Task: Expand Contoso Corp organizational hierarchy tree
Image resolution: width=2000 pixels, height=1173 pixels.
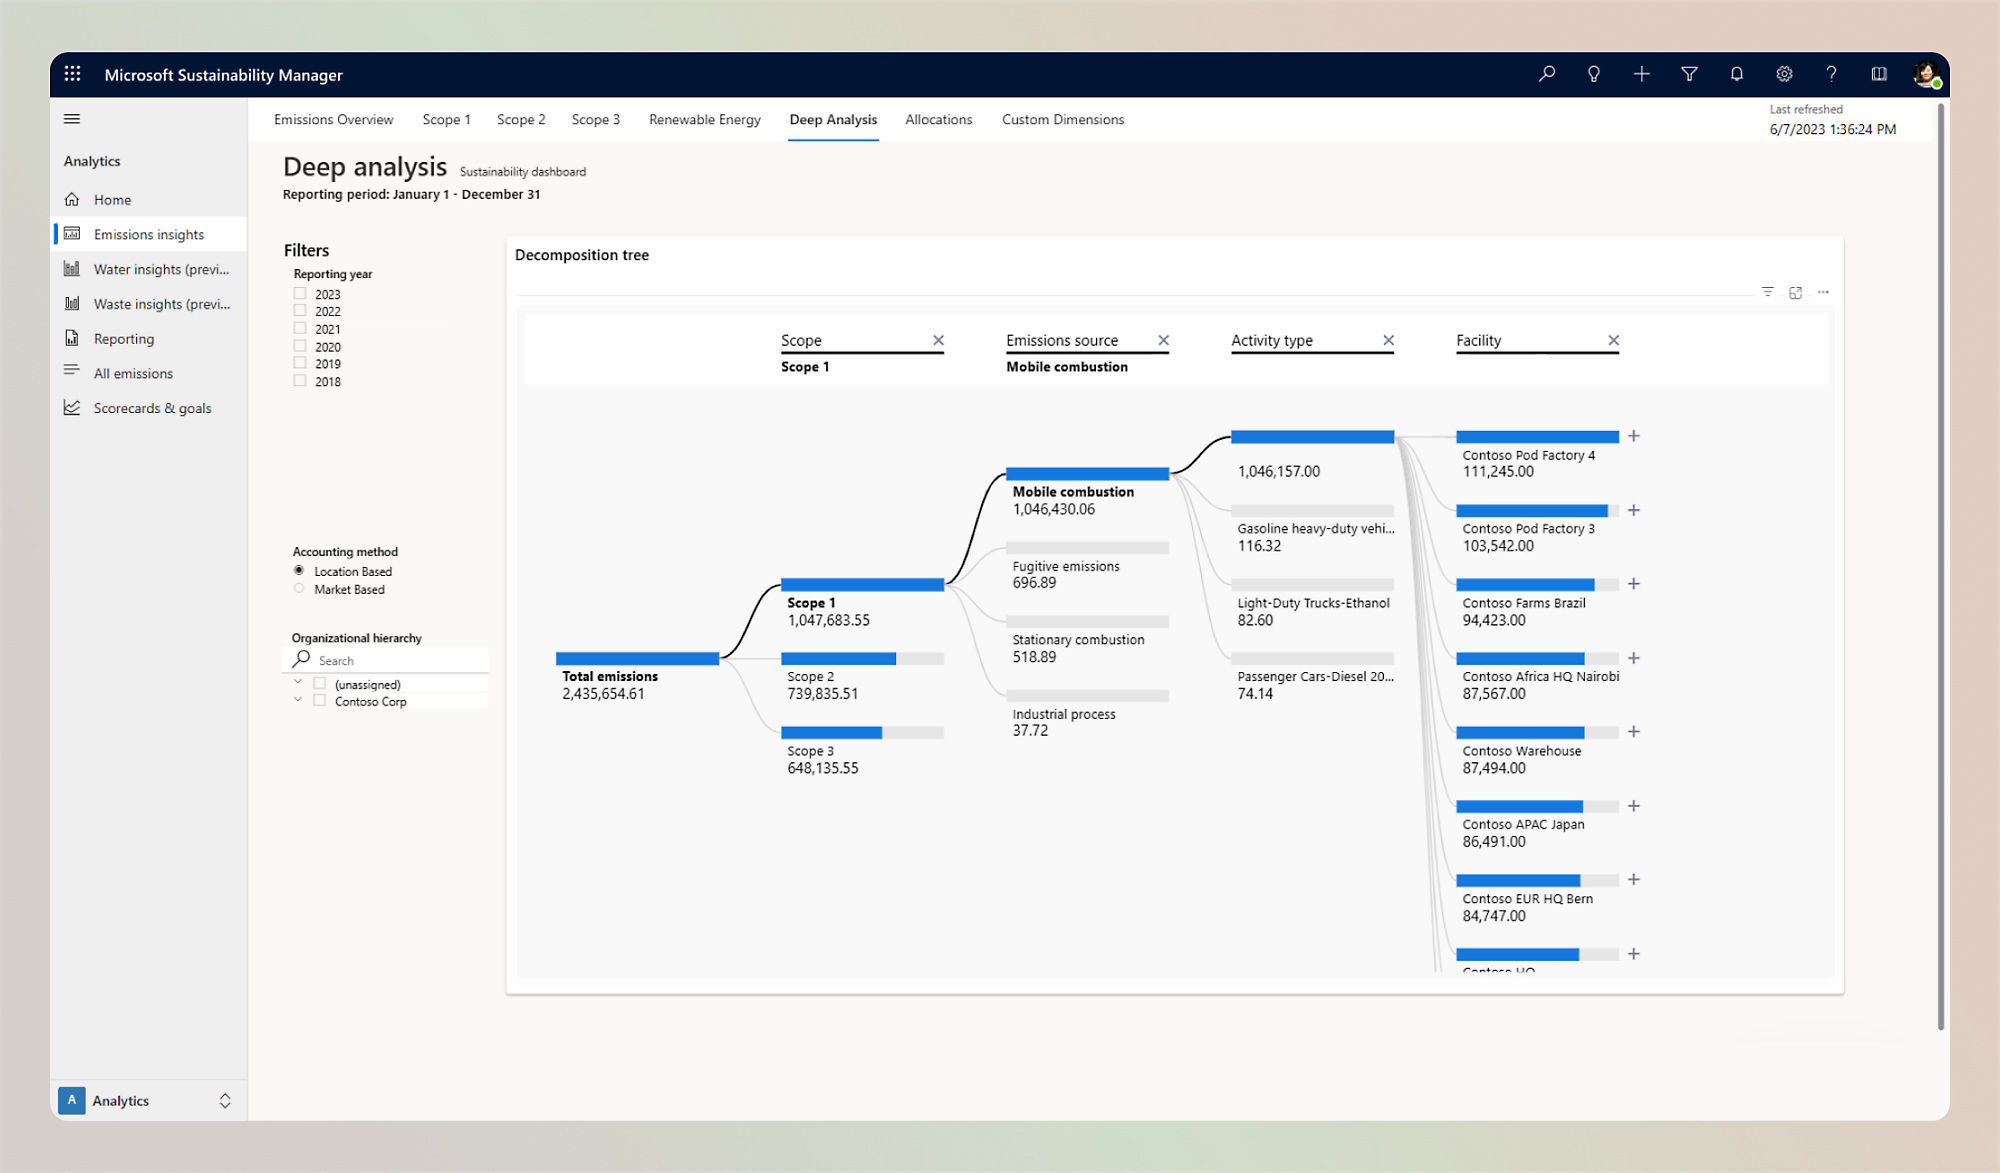Action: (297, 700)
